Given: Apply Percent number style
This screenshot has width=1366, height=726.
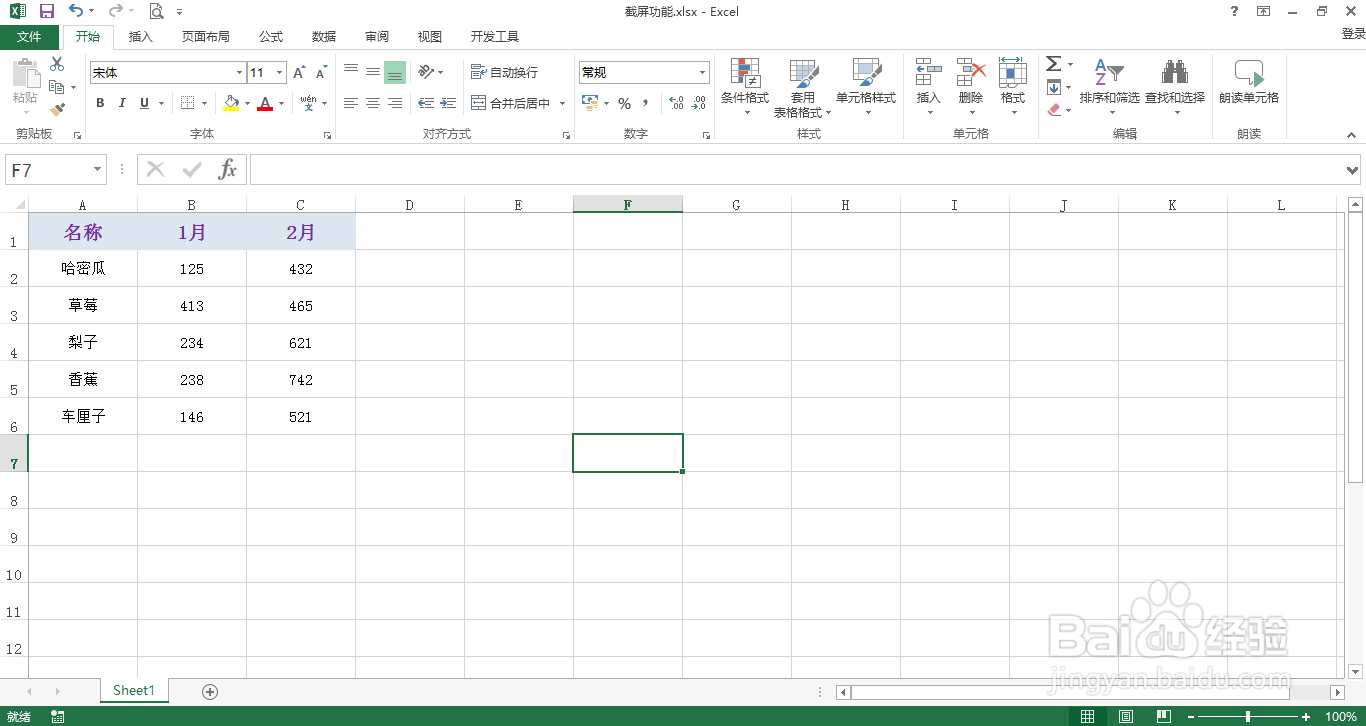Looking at the screenshot, I should (x=625, y=103).
